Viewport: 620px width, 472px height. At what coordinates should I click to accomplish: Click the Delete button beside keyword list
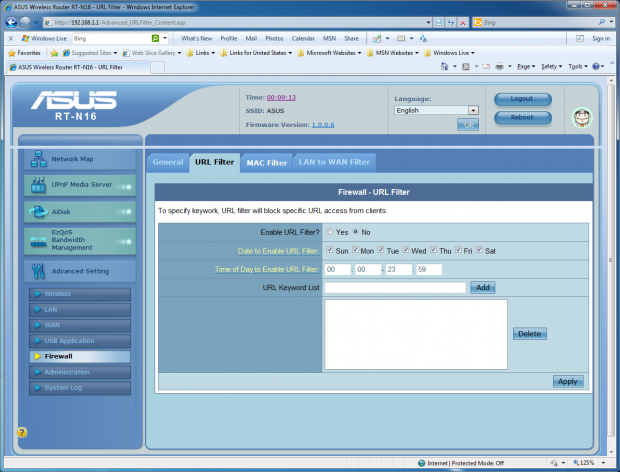(529, 334)
